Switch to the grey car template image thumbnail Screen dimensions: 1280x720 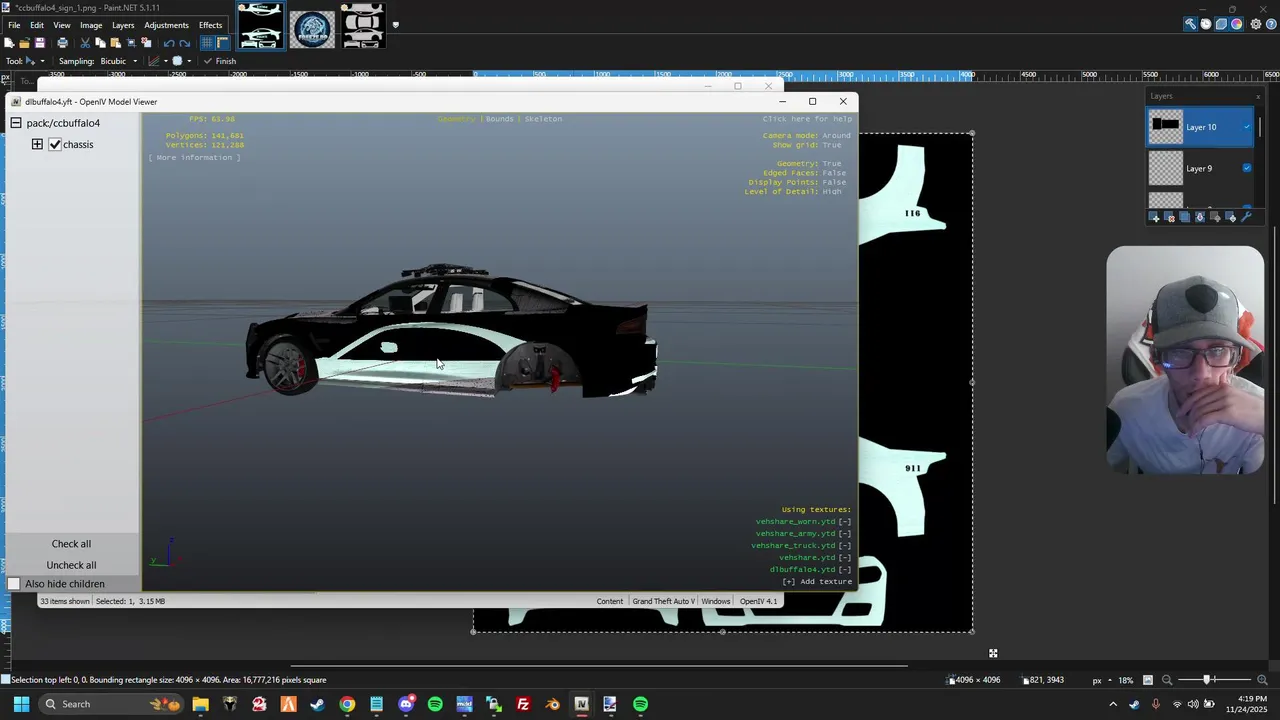363,27
